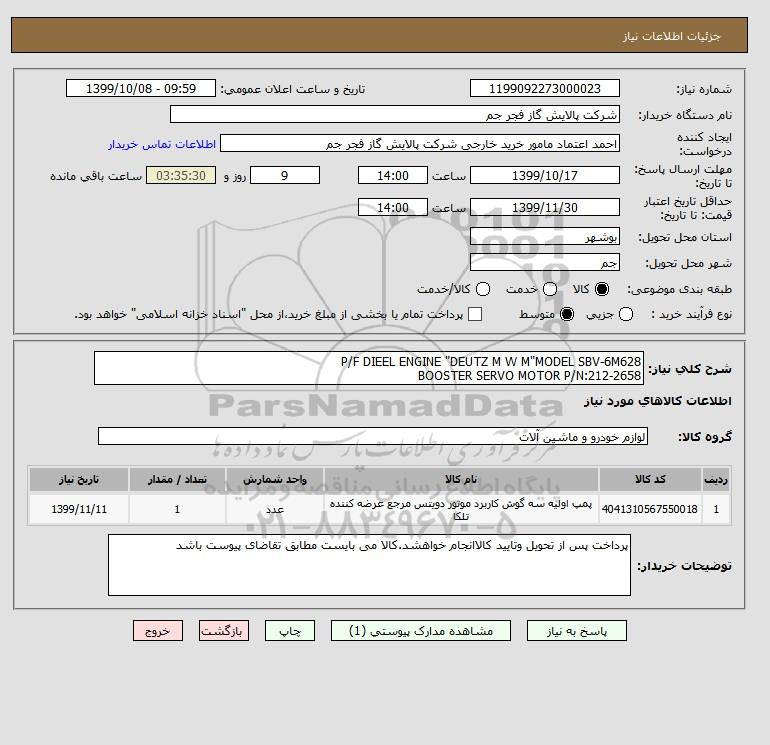The height and width of the screenshot is (745, 770).
Task: Click the need number field 1199092273000023
Action: click(545, 88)
